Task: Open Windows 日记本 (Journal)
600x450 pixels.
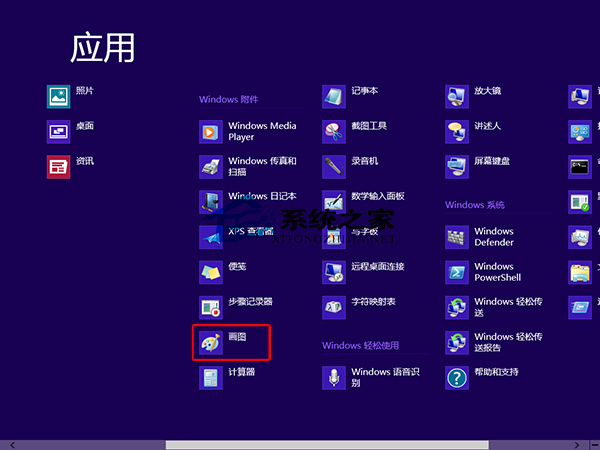Action: [211, 202]
